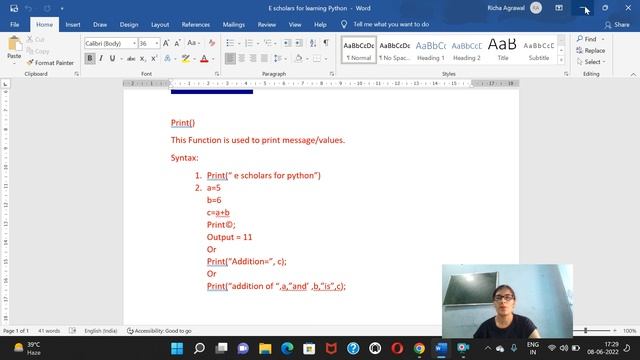Apply the Title style
Image resolution: width=640 pixels, height=360 pixels.
pos(502,51)
